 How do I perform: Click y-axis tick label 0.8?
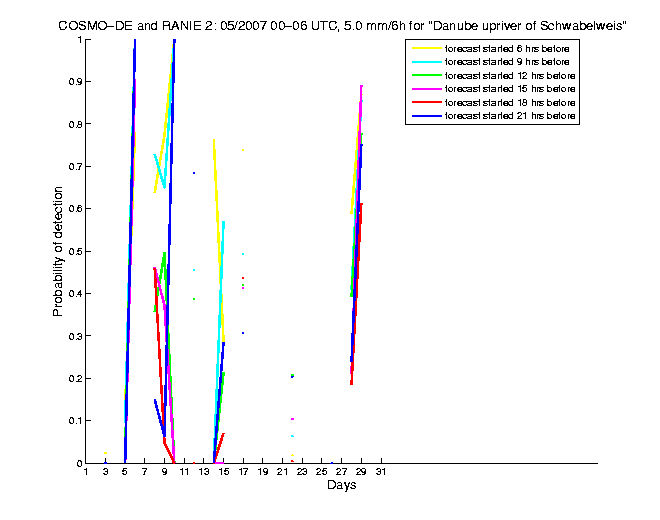pyautogui.click(x=76, y=124)
